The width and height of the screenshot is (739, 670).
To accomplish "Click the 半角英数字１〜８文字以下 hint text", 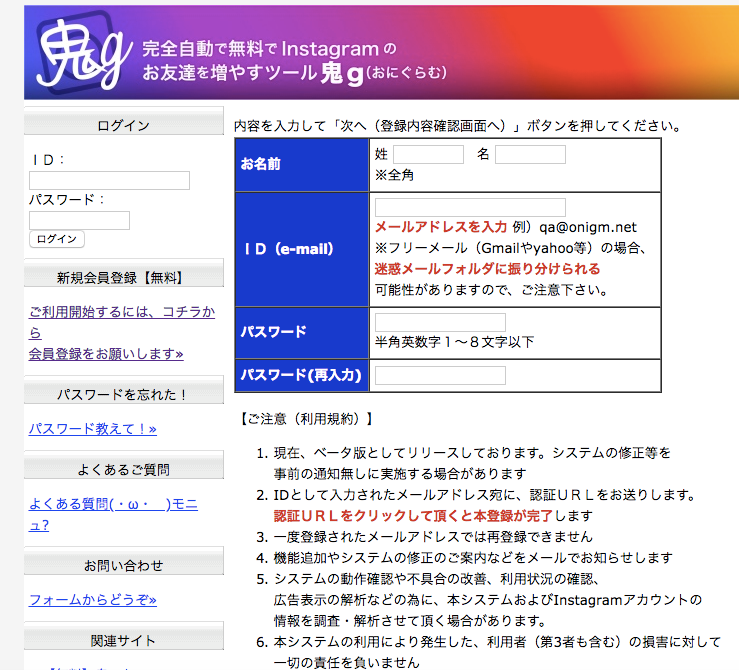I will coord(454,342).
